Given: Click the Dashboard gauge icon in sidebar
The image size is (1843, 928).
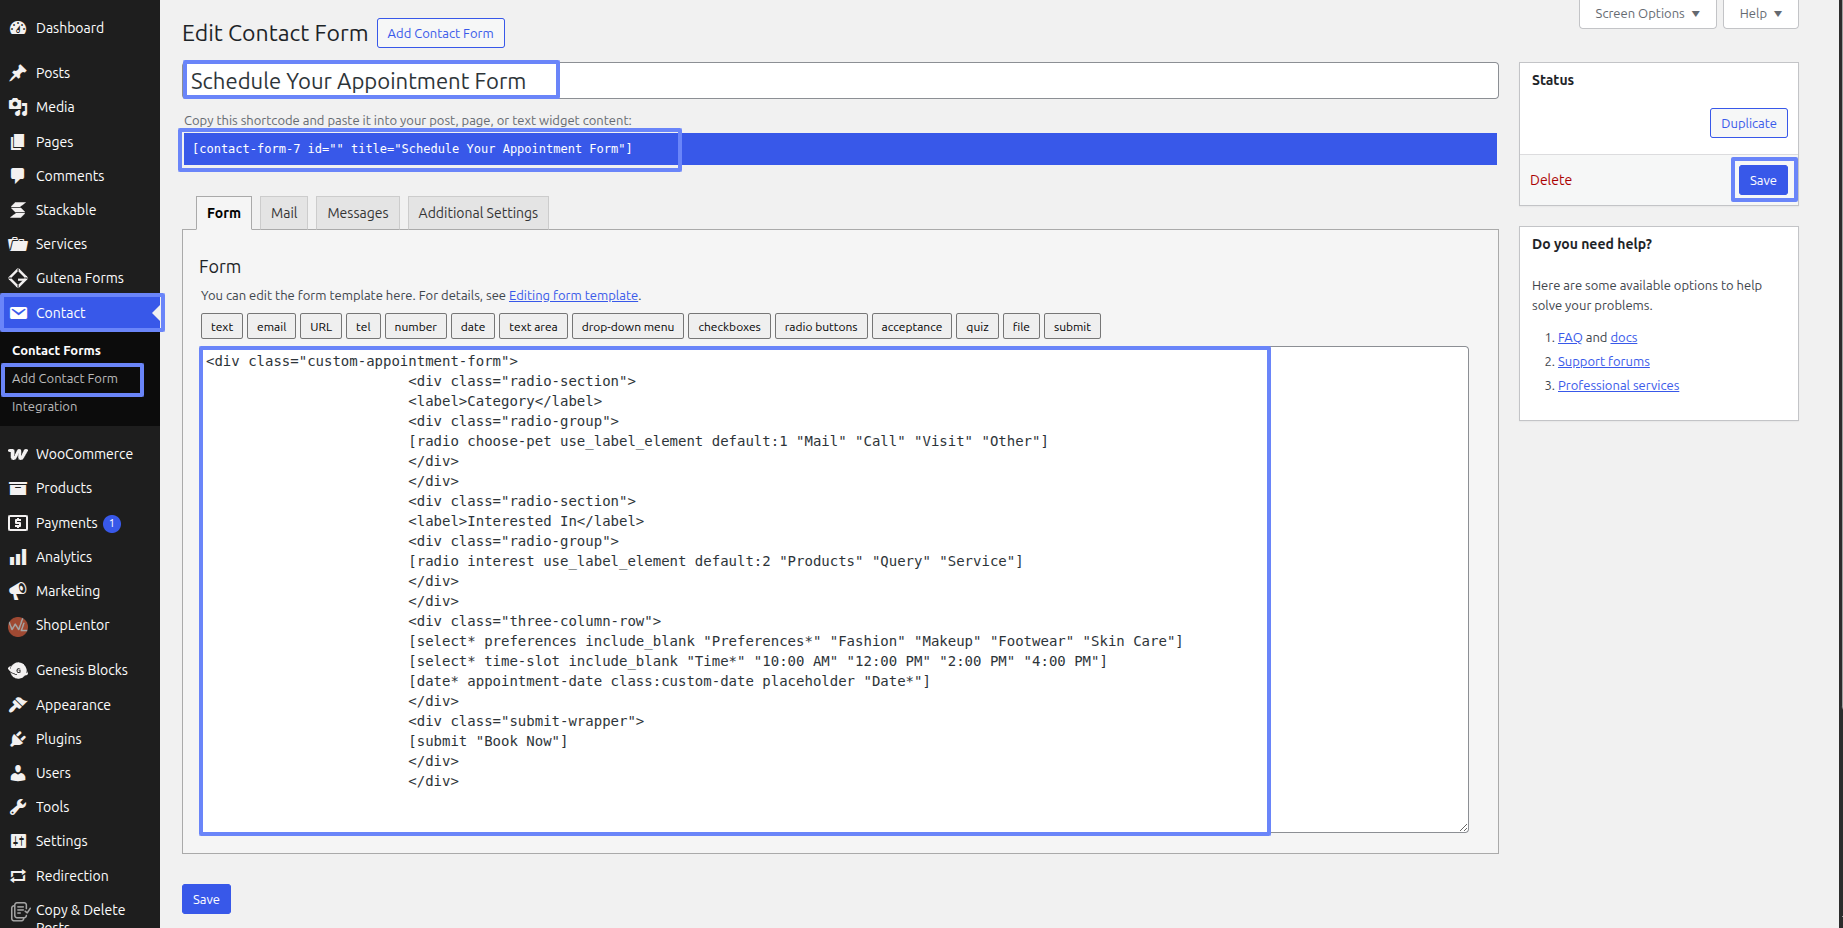Looking at the screenshot, I should coord(18,28).
